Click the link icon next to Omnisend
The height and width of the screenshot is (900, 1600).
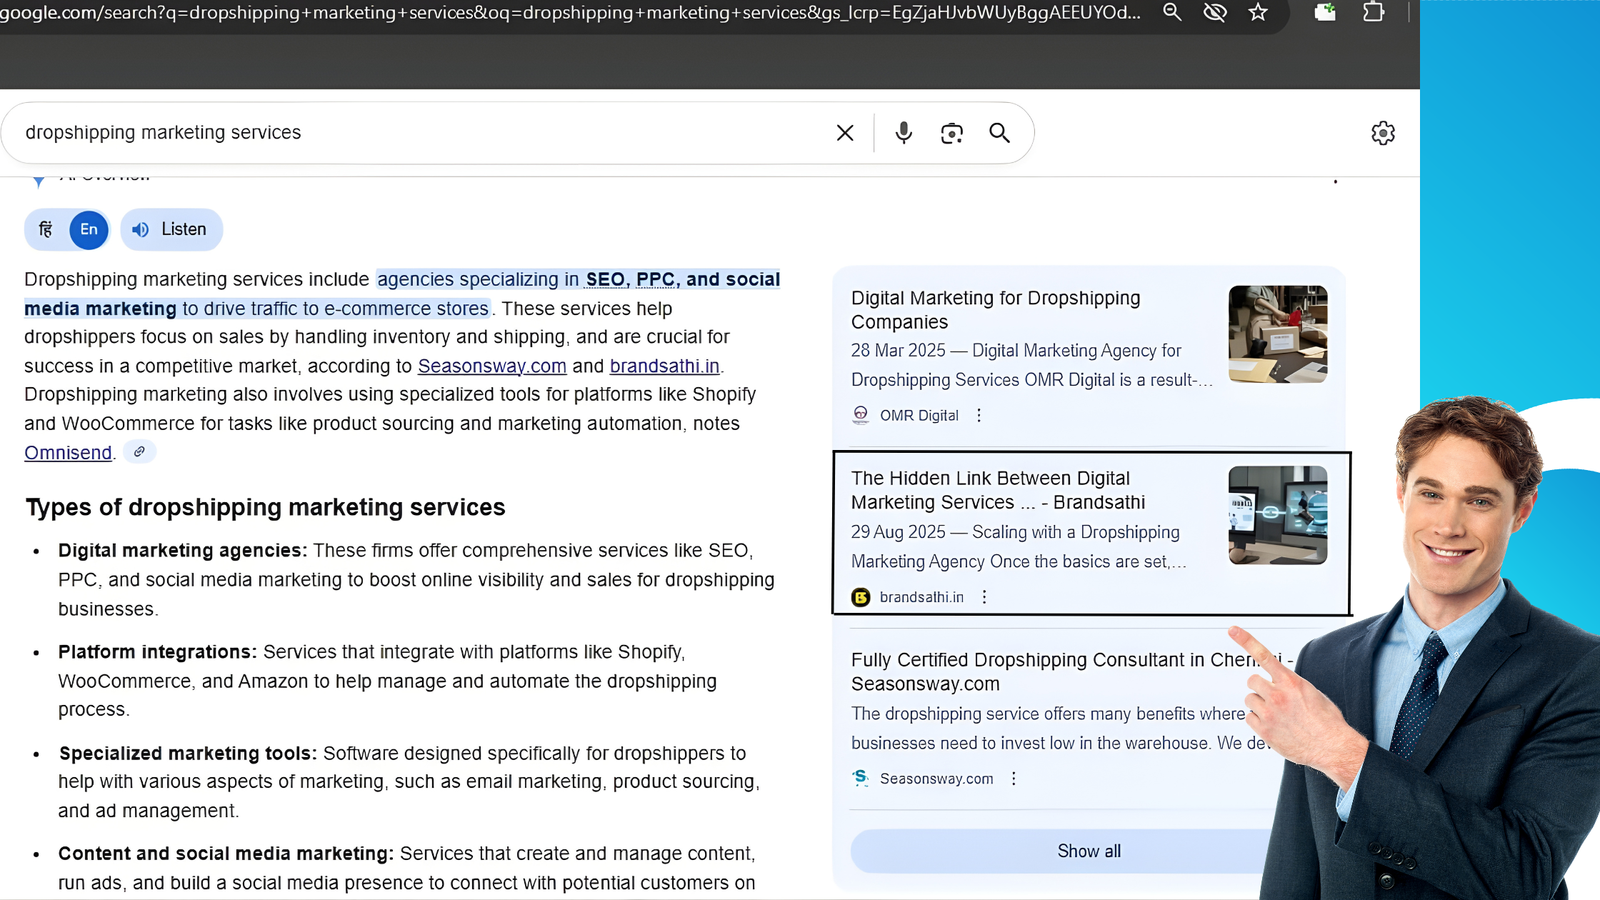tap(139, 451)
